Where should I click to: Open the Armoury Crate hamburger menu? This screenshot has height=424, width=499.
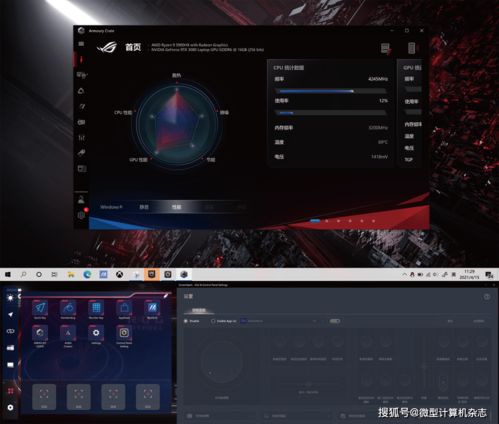coord(81,44)
